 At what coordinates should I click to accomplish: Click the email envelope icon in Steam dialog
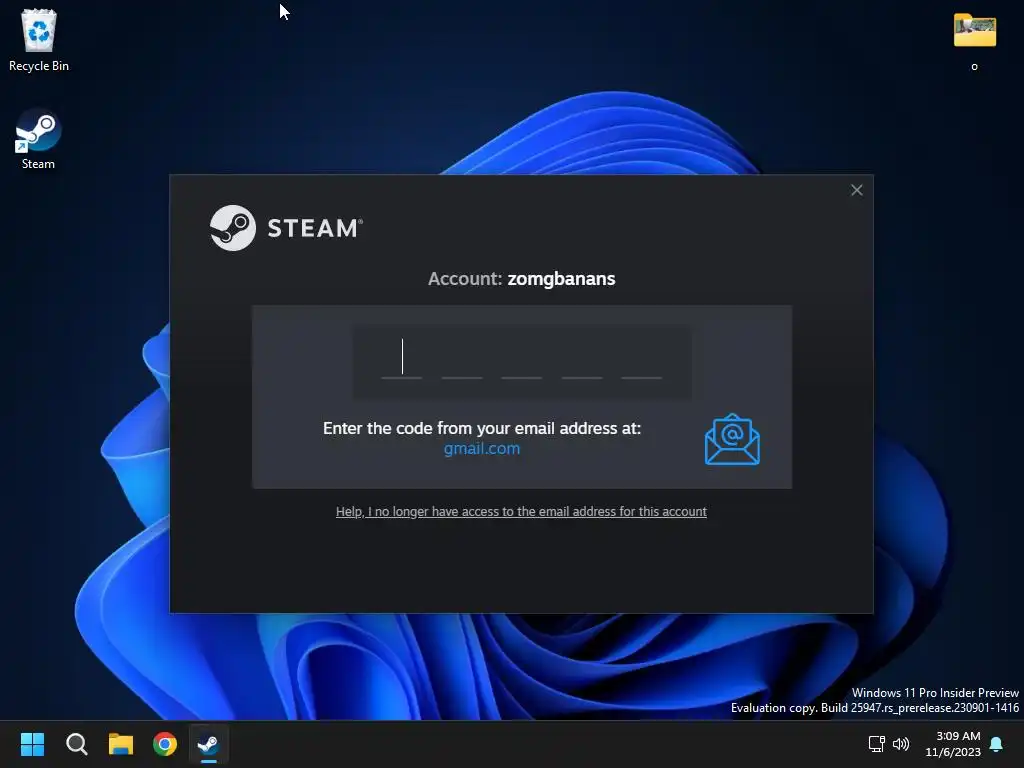point(732,440)
